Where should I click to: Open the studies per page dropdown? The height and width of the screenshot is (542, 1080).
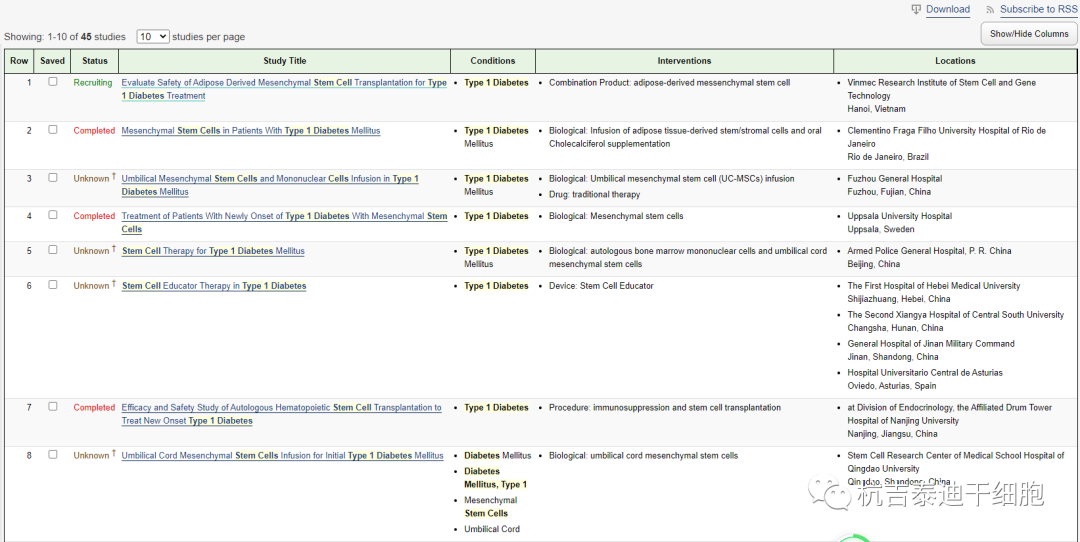pyautogui.click(x=153, y=37)
